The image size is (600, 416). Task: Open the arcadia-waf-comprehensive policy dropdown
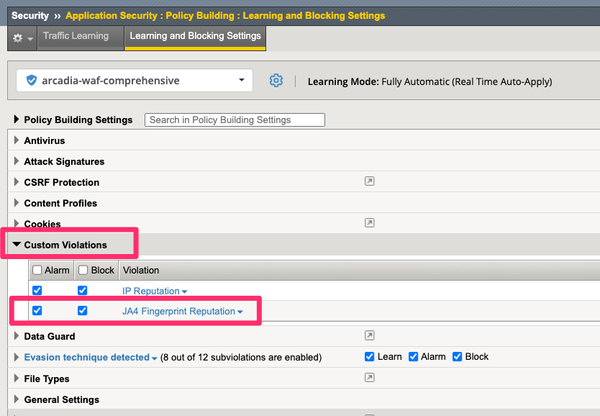tap(135, 80)
